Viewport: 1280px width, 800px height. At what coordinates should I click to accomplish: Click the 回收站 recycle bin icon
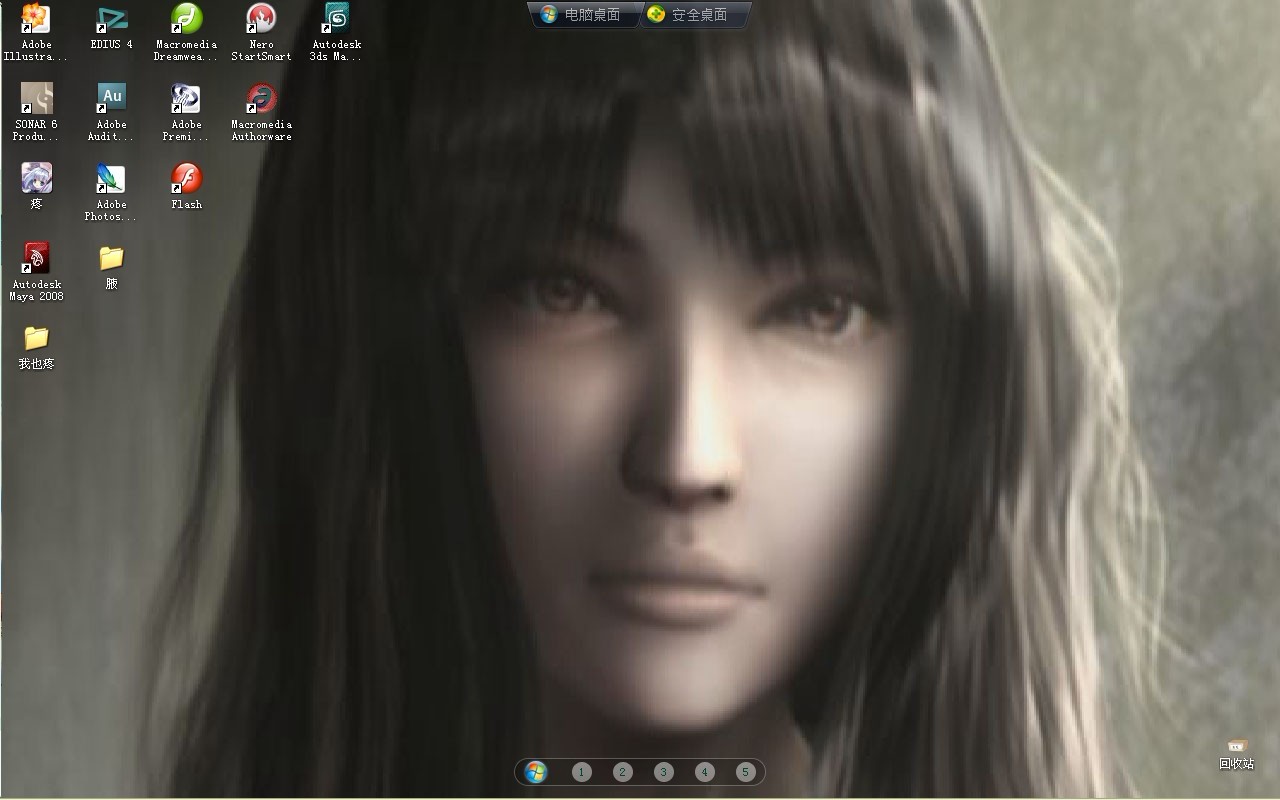click(1236, 750)
